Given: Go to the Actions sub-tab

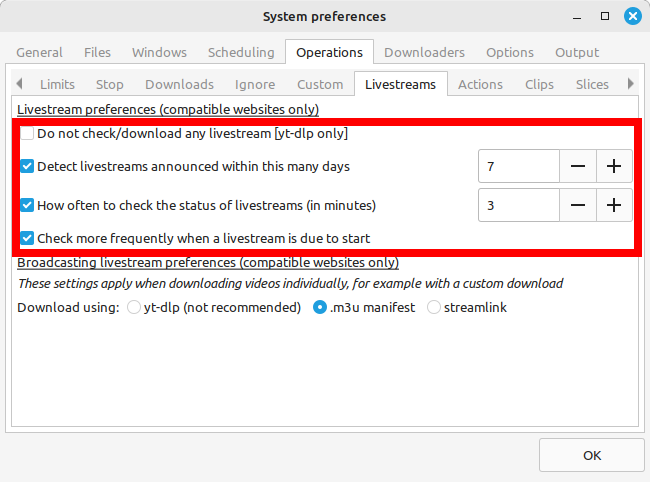Looking at the screenshot, I should (480, 85).
